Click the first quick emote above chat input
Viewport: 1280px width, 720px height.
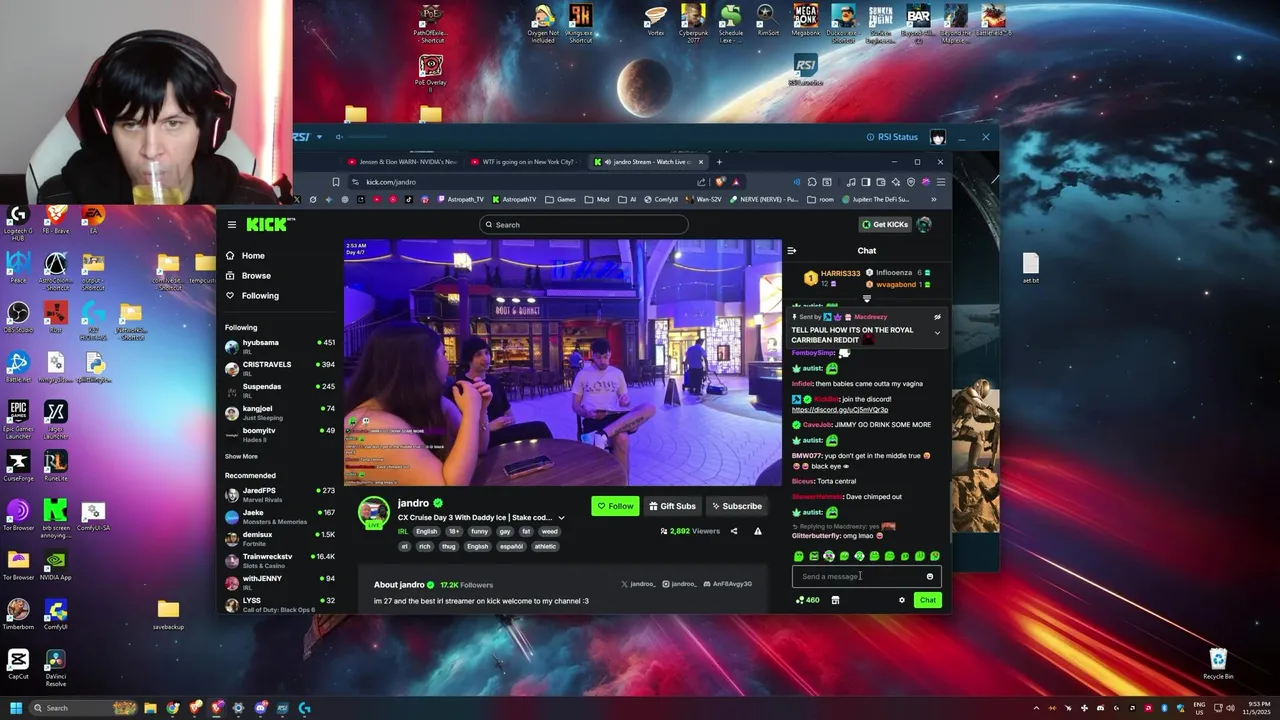[798, 556]
